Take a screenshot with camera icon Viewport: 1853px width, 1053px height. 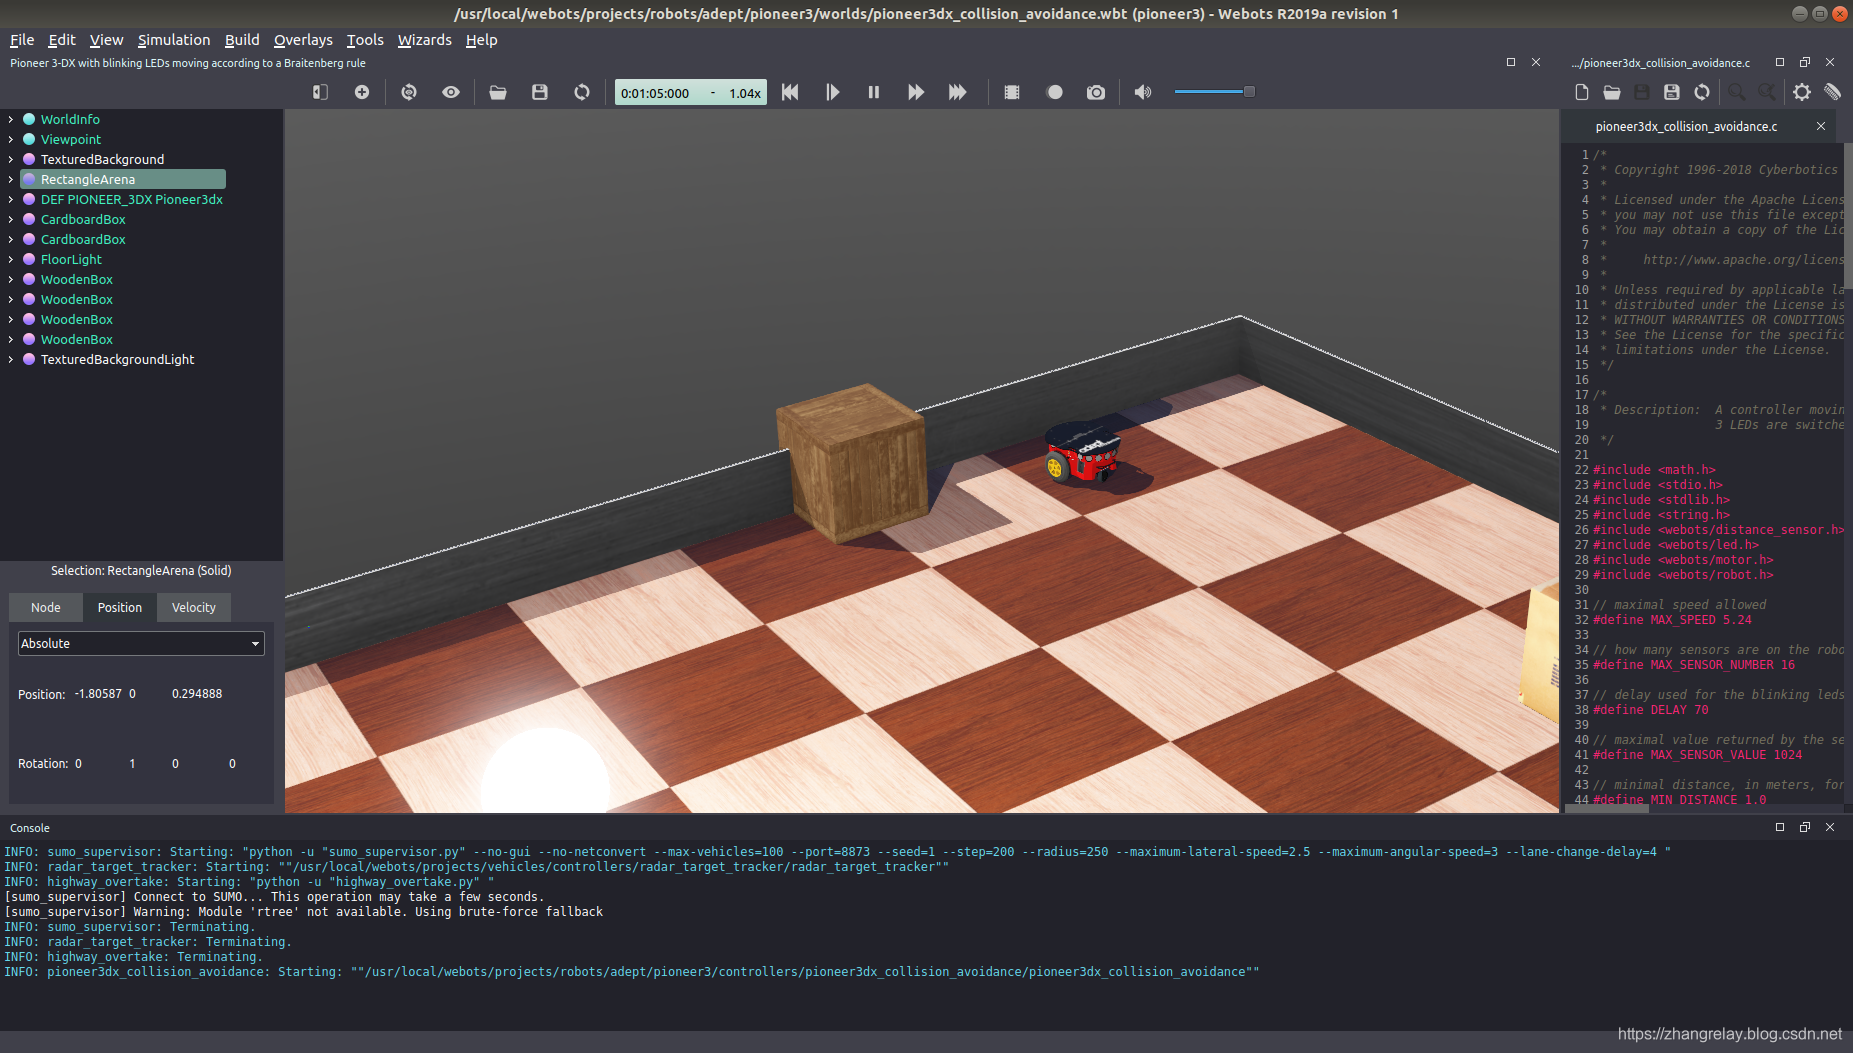(1096, 92)
